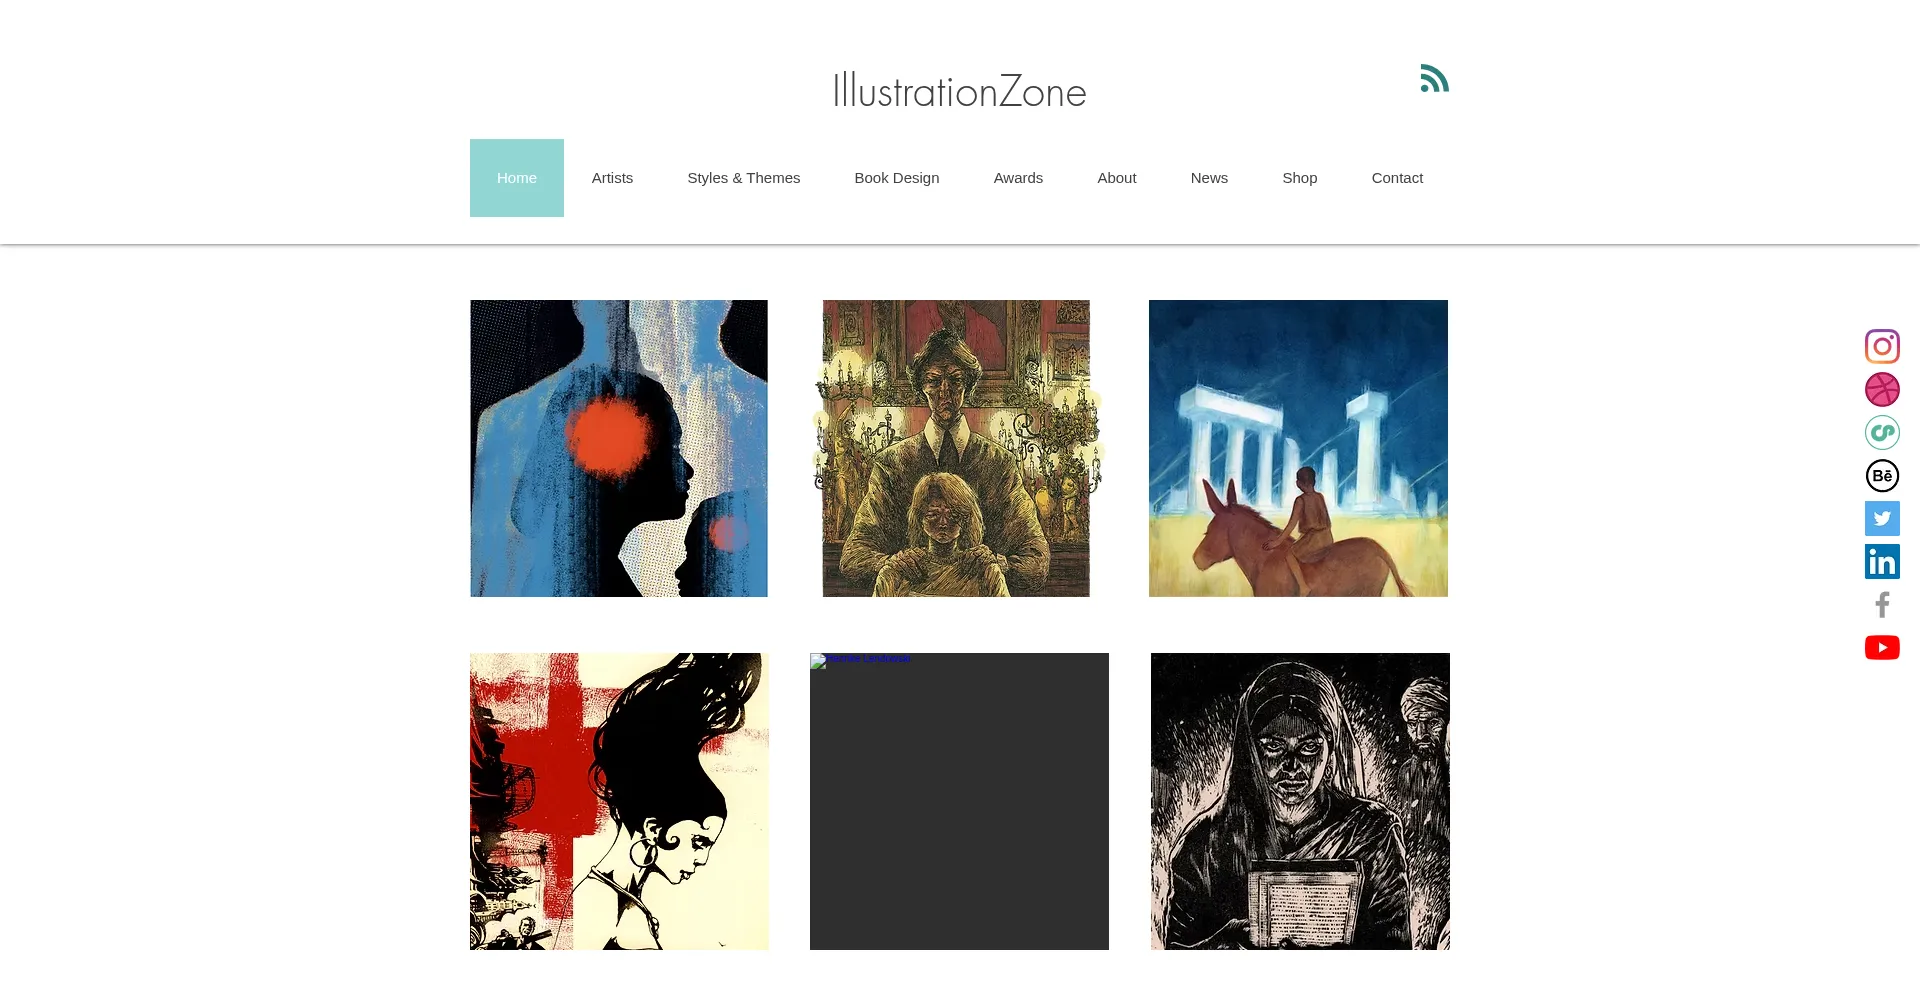Click the Home navigation tab

pyautogui.click(x=517, y=178)
